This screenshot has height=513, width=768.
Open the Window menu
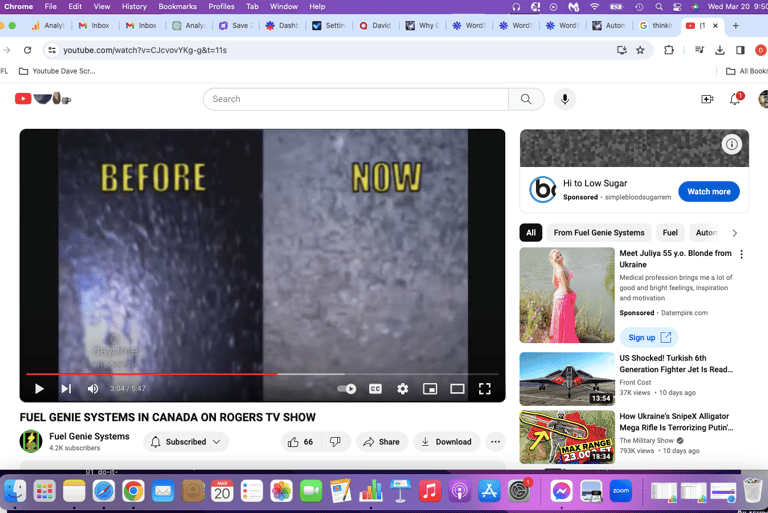pos(284,6)
